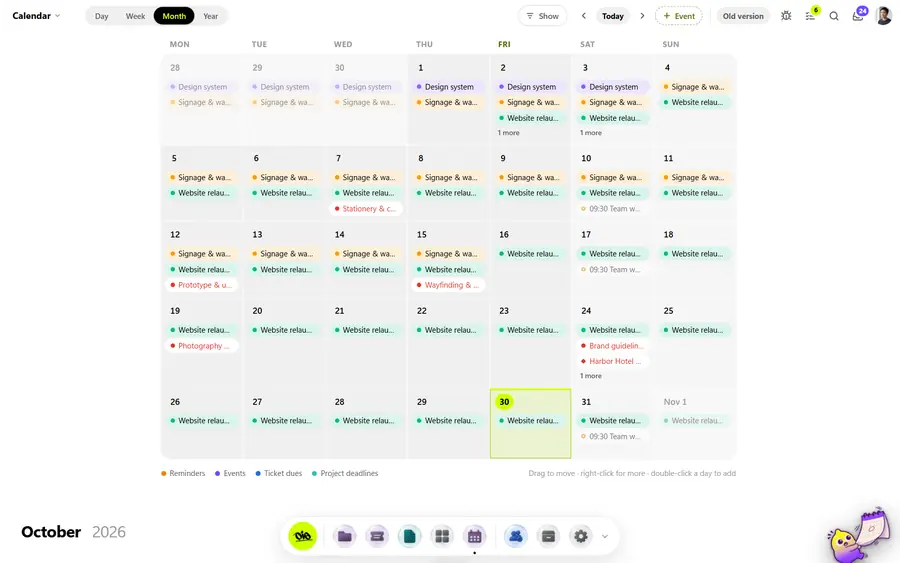This screenshot has width=900, height=563.
Task: Click the mascot holding a calendar
Action: pos(859,536)
